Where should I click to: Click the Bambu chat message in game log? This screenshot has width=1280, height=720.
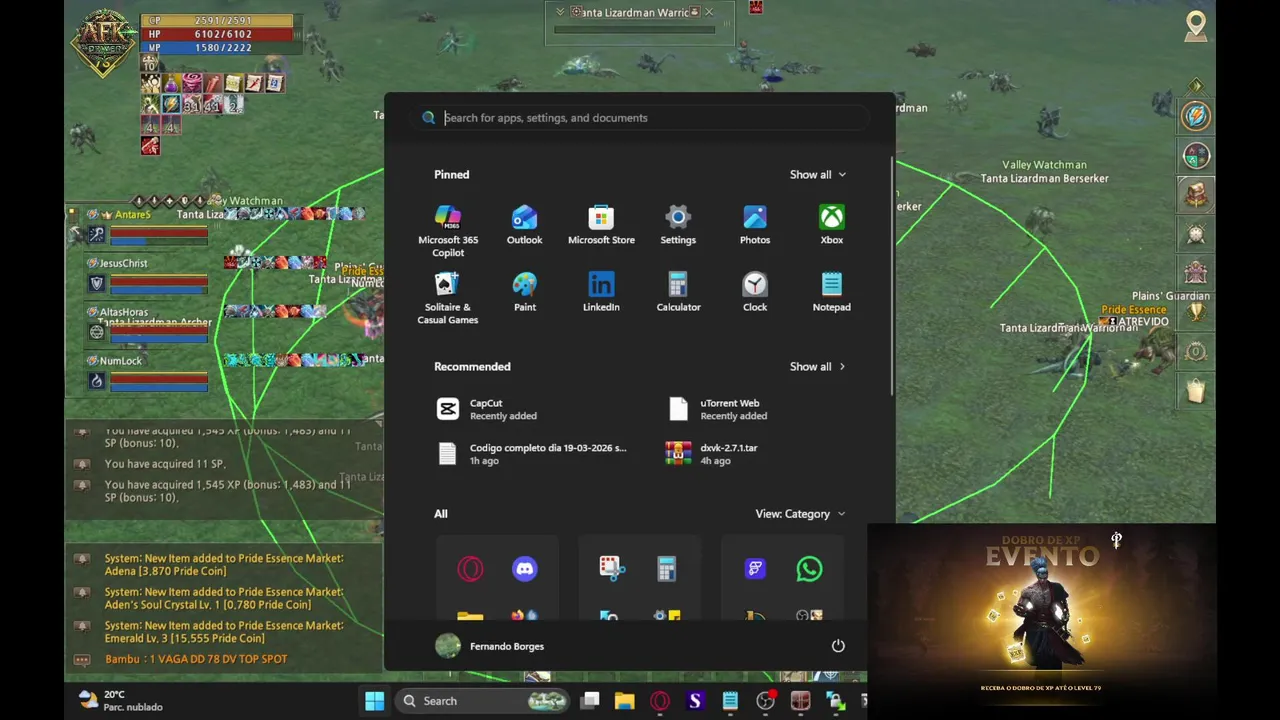196,659
